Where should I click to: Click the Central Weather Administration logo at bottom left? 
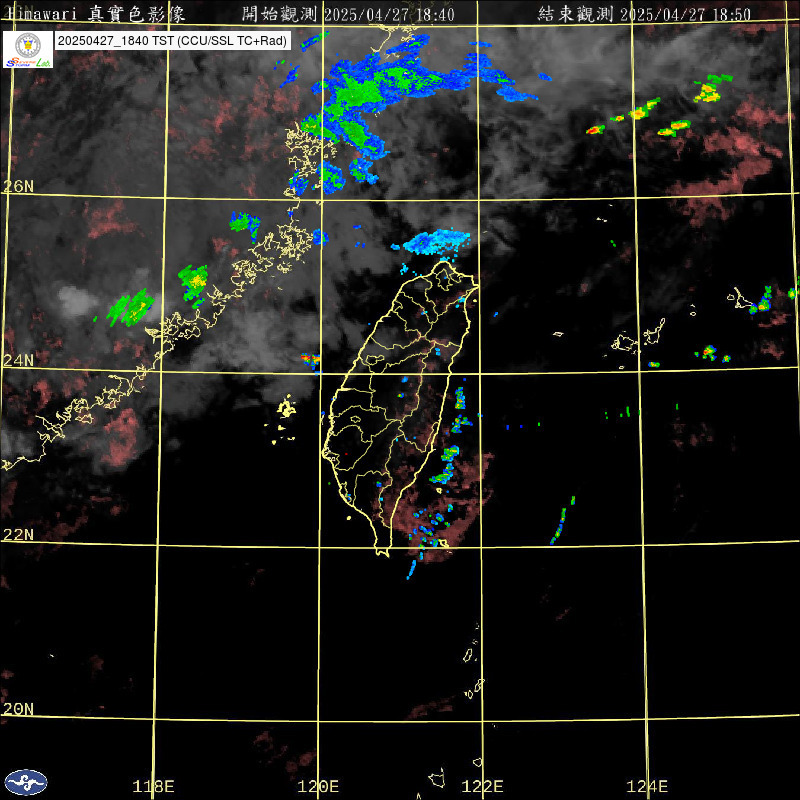(x=26, y=782)
